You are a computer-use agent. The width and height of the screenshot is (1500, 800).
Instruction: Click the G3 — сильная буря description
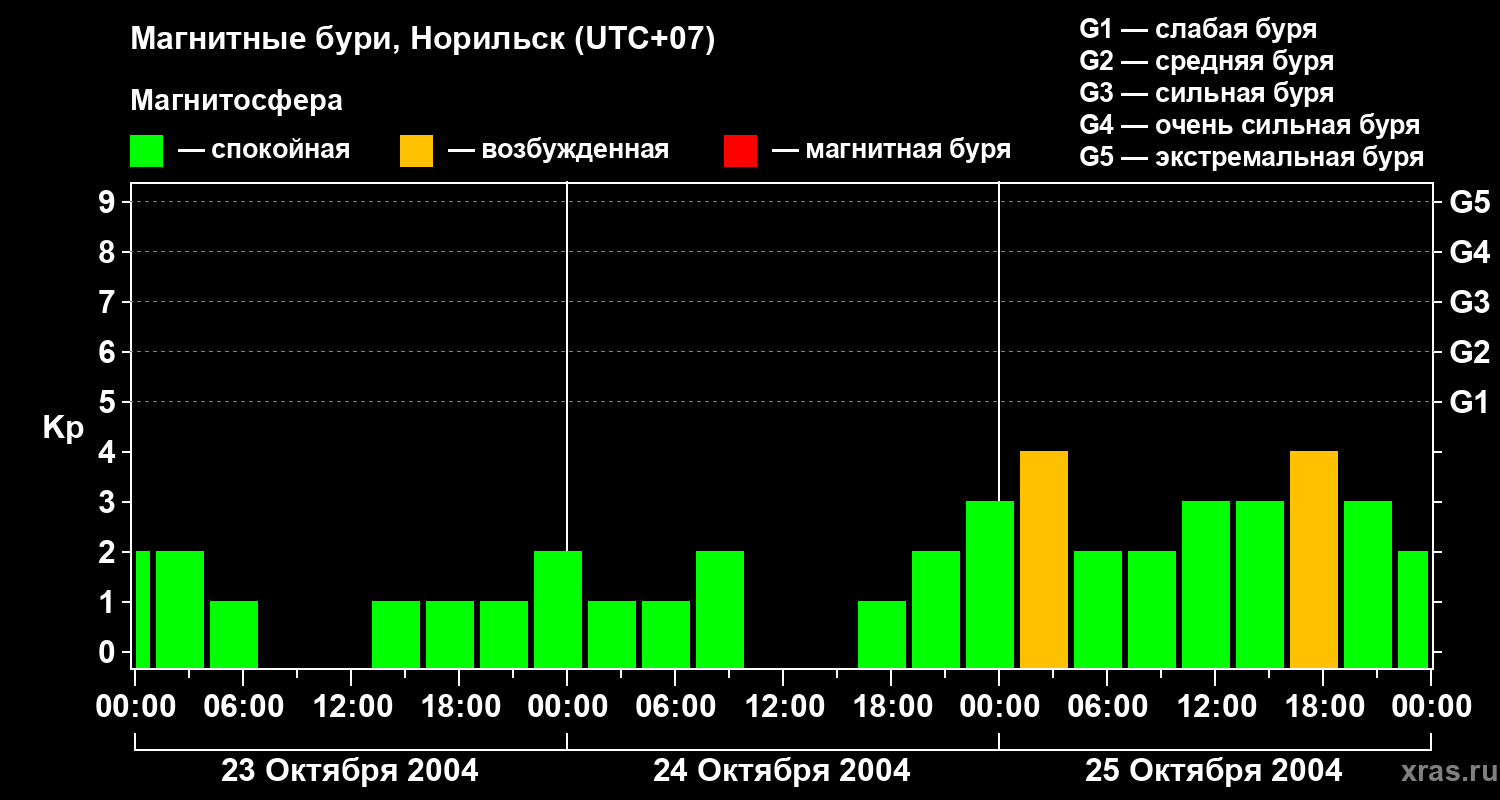coord(1206,93)
